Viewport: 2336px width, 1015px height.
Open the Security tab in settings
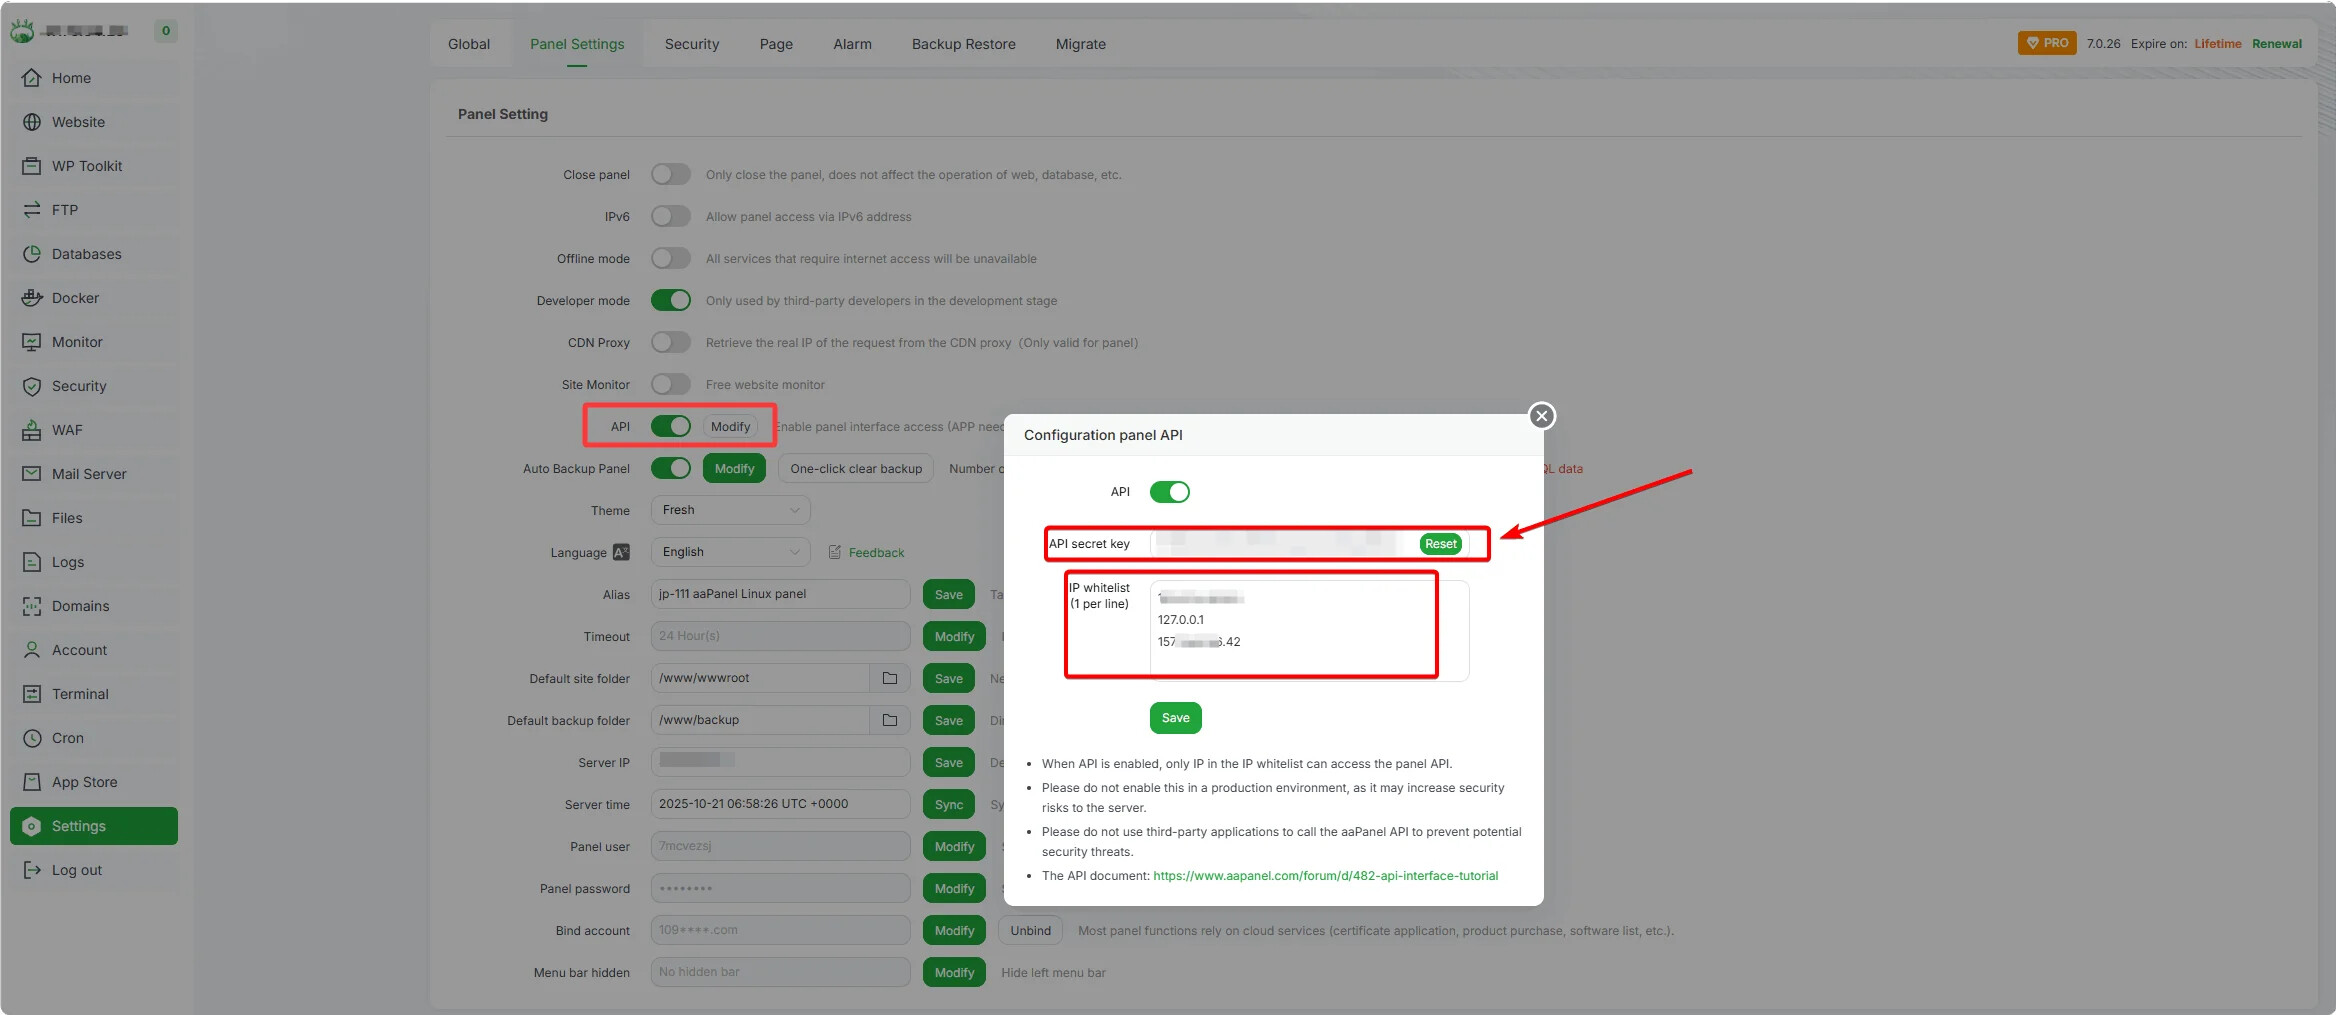tap(691, 44)
